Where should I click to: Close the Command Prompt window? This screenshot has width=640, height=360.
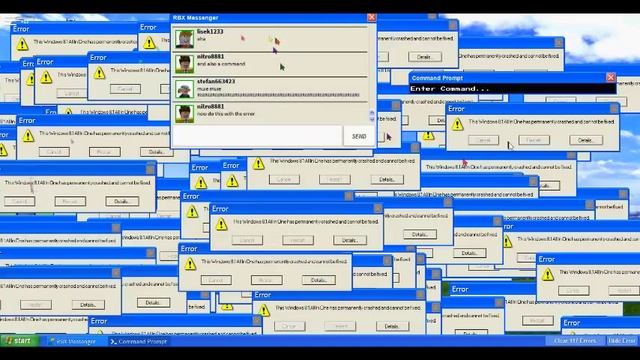(611, 77)
